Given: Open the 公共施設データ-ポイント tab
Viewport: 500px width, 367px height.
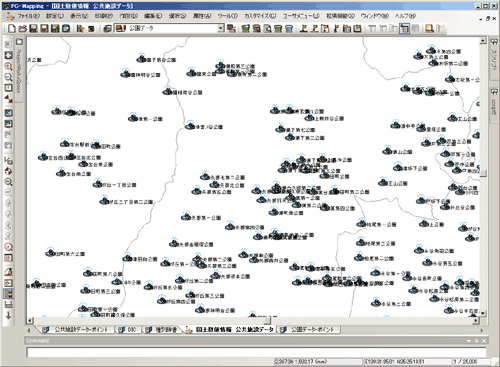Looking at the screenshot, I should [77, 329].
